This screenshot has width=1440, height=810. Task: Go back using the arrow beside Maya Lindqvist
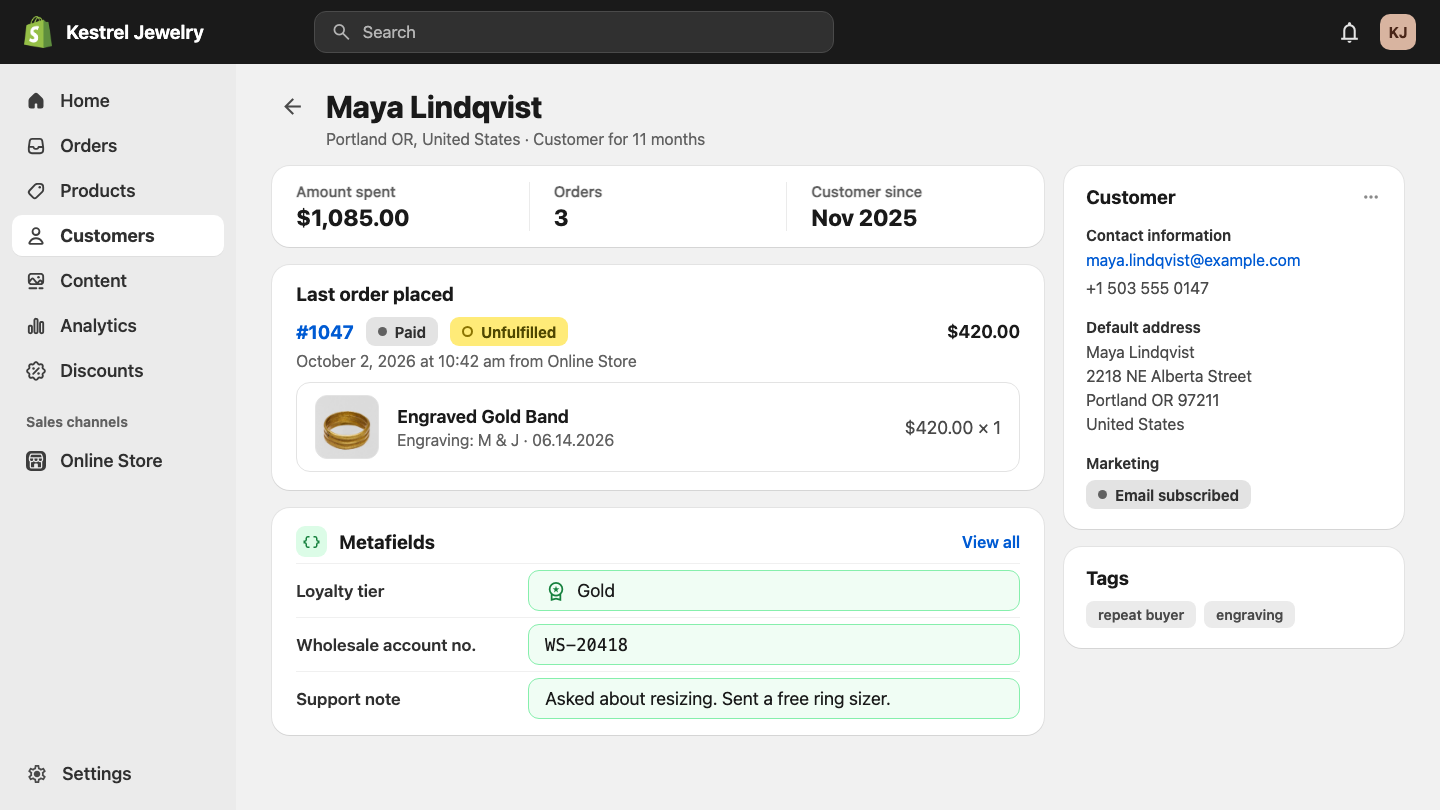point(292,107)
